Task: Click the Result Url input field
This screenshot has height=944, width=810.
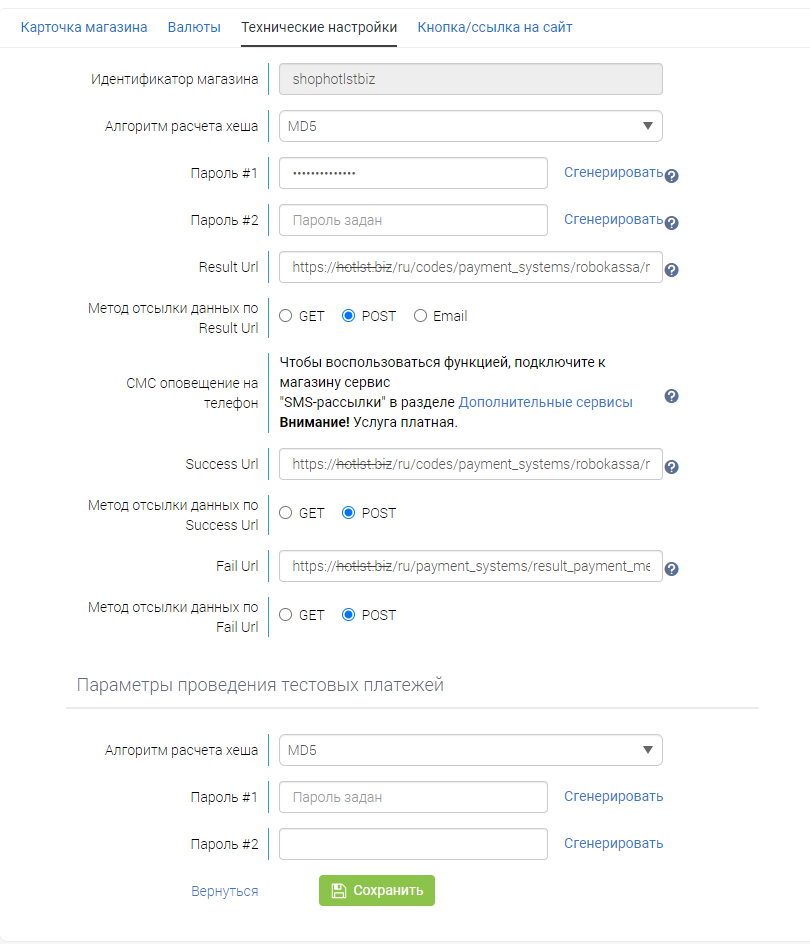Action: (470, 267)
